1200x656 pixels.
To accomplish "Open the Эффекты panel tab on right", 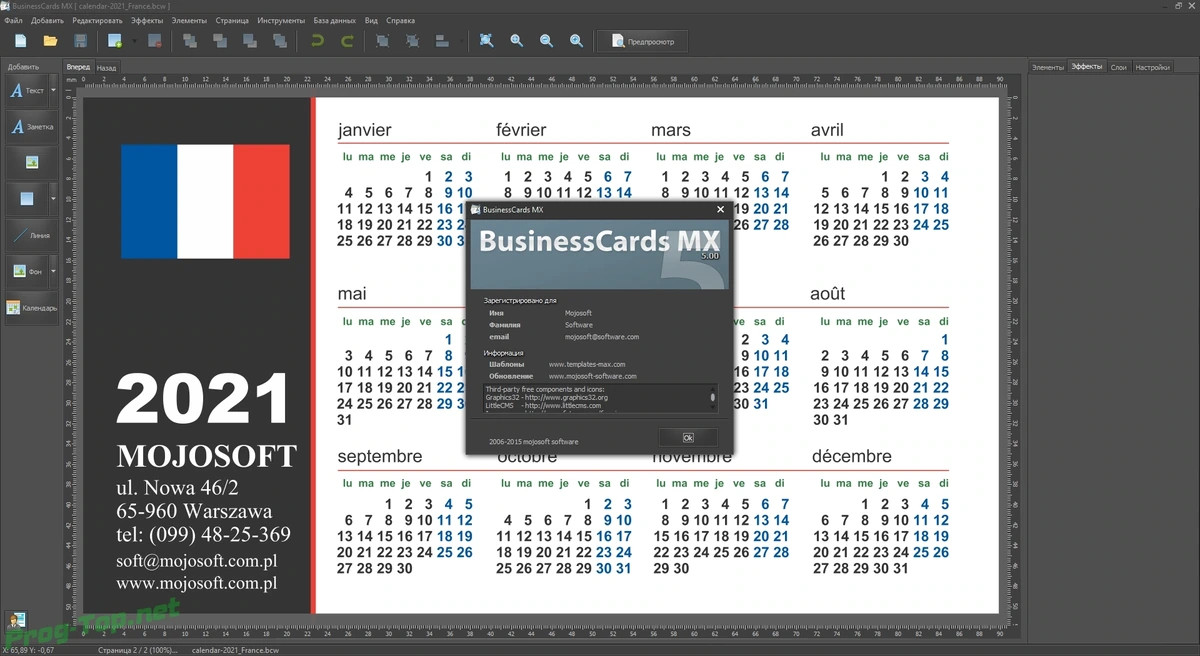I will pyautogui.click(x=1087, y=67).
